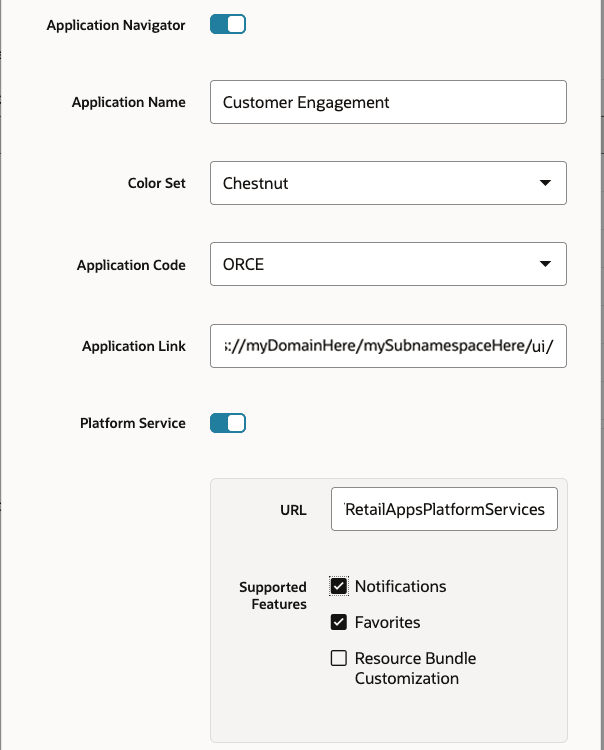This screenshot has height=750, width=604.
Task: Click the Favorites label text
Action: click(x=387, y=622)
